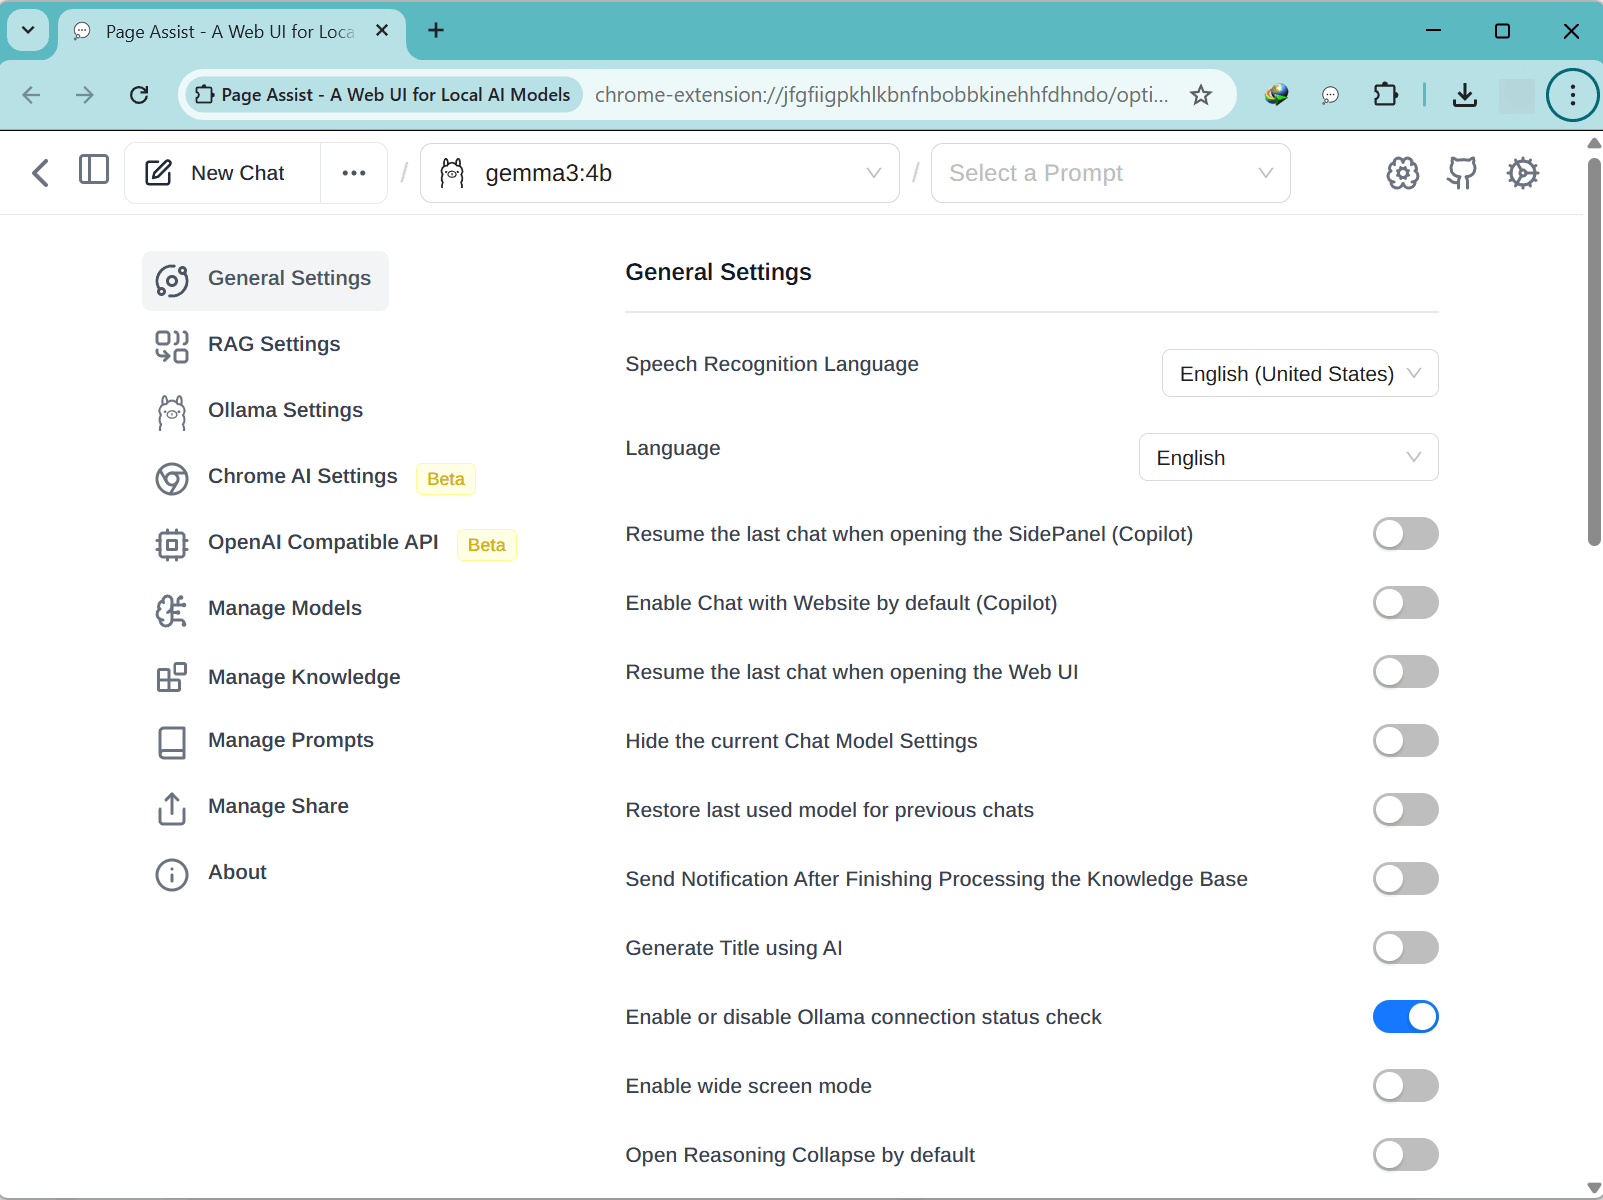
Task: Click the Manage Knowledge blocks icon
Action: point(172,677)
